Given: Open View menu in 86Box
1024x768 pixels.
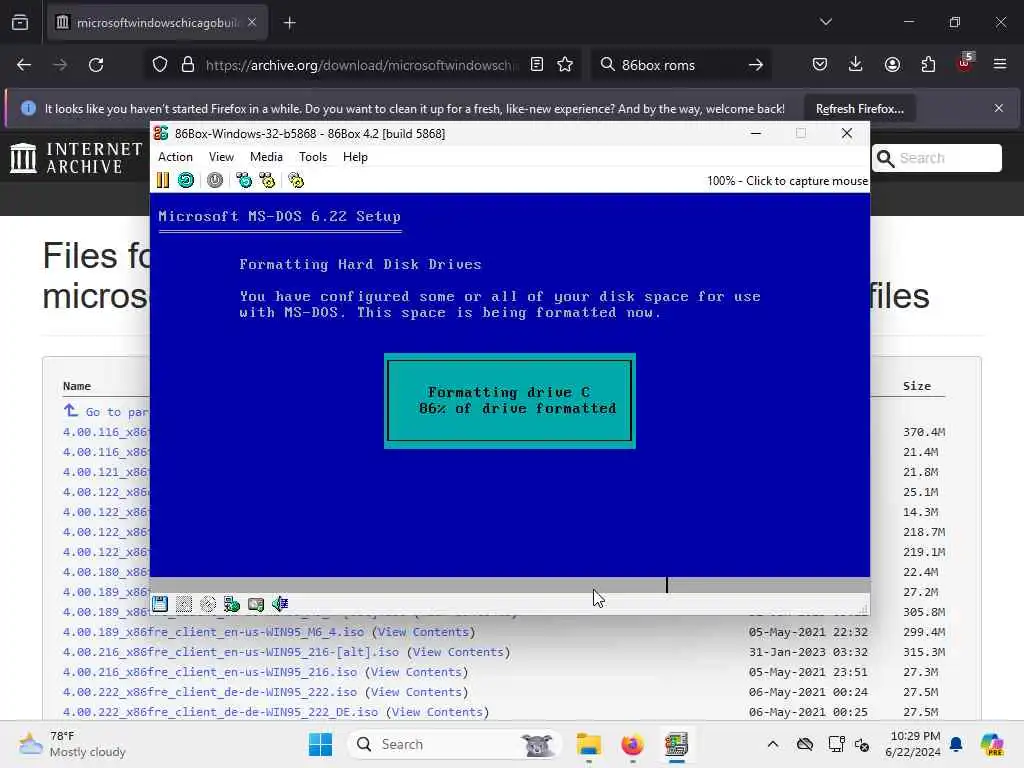Looking at the screenshot, I should [221, 157].
